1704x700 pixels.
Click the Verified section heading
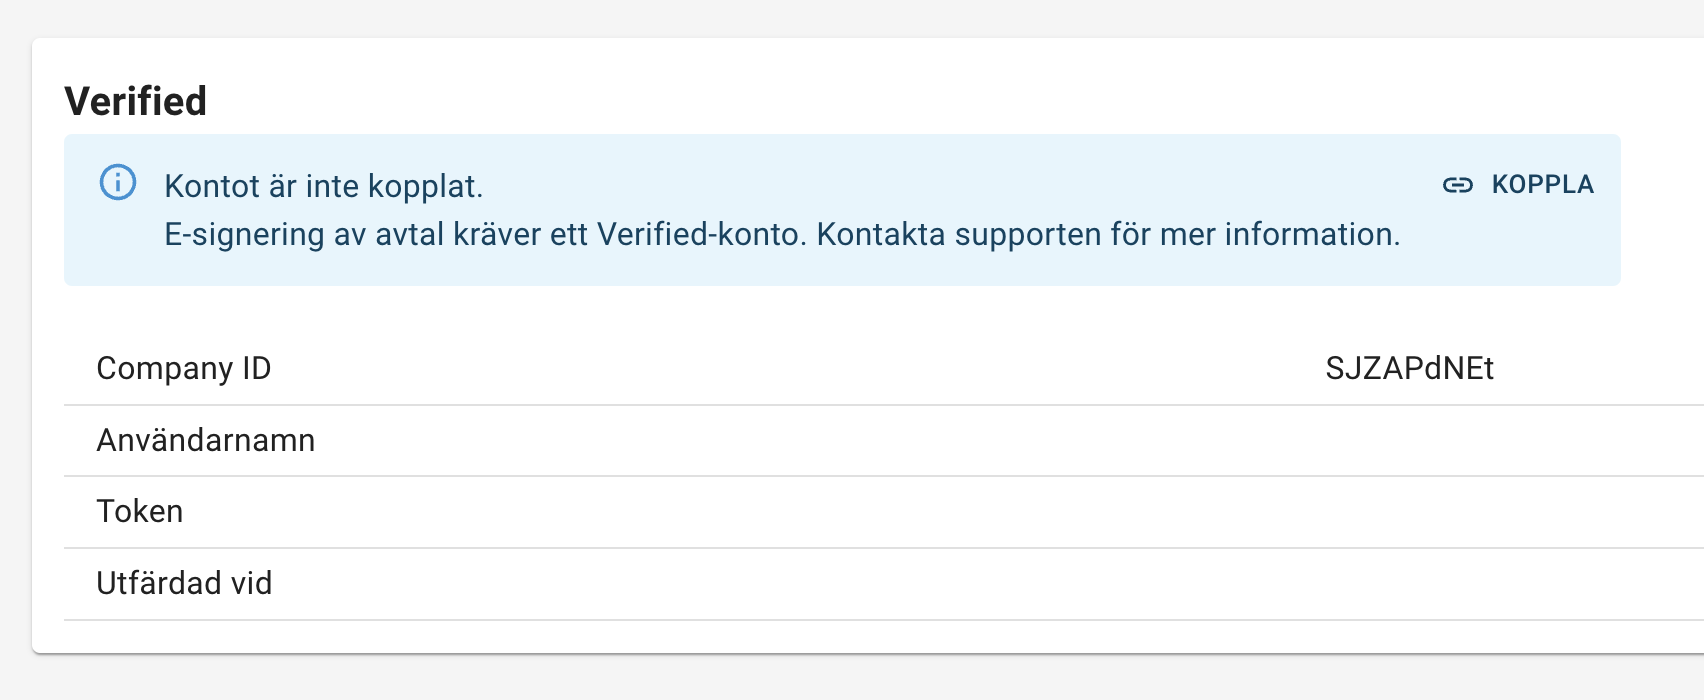[135, 101]
